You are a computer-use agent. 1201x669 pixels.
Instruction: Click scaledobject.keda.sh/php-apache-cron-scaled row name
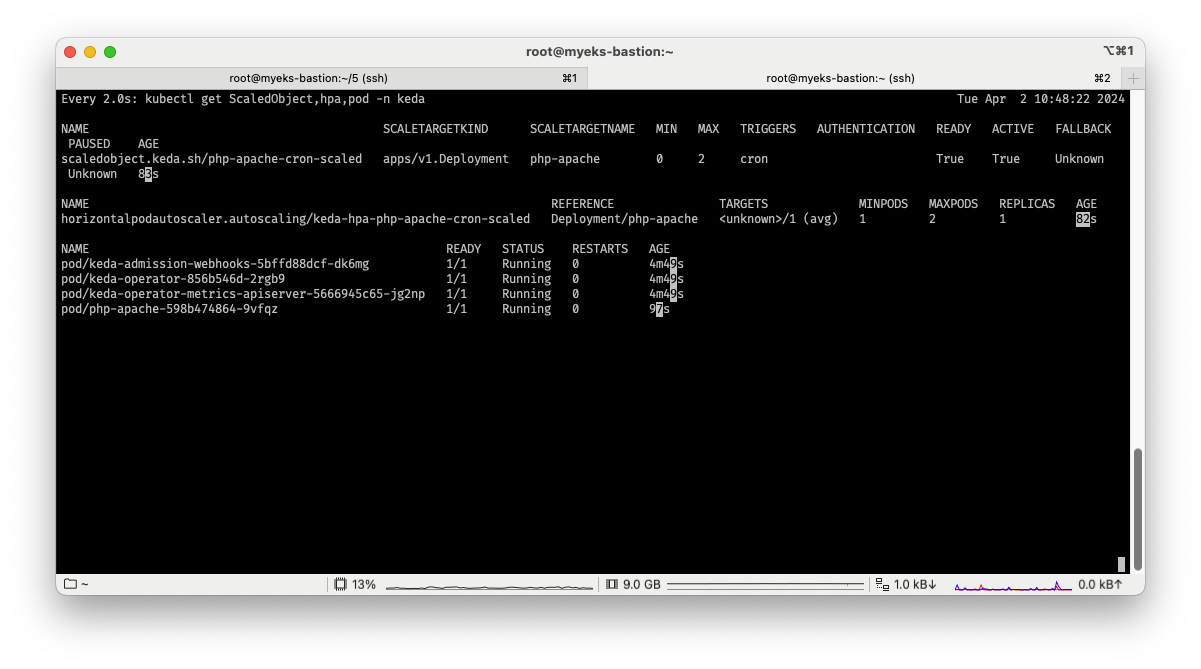pos(212,159)
